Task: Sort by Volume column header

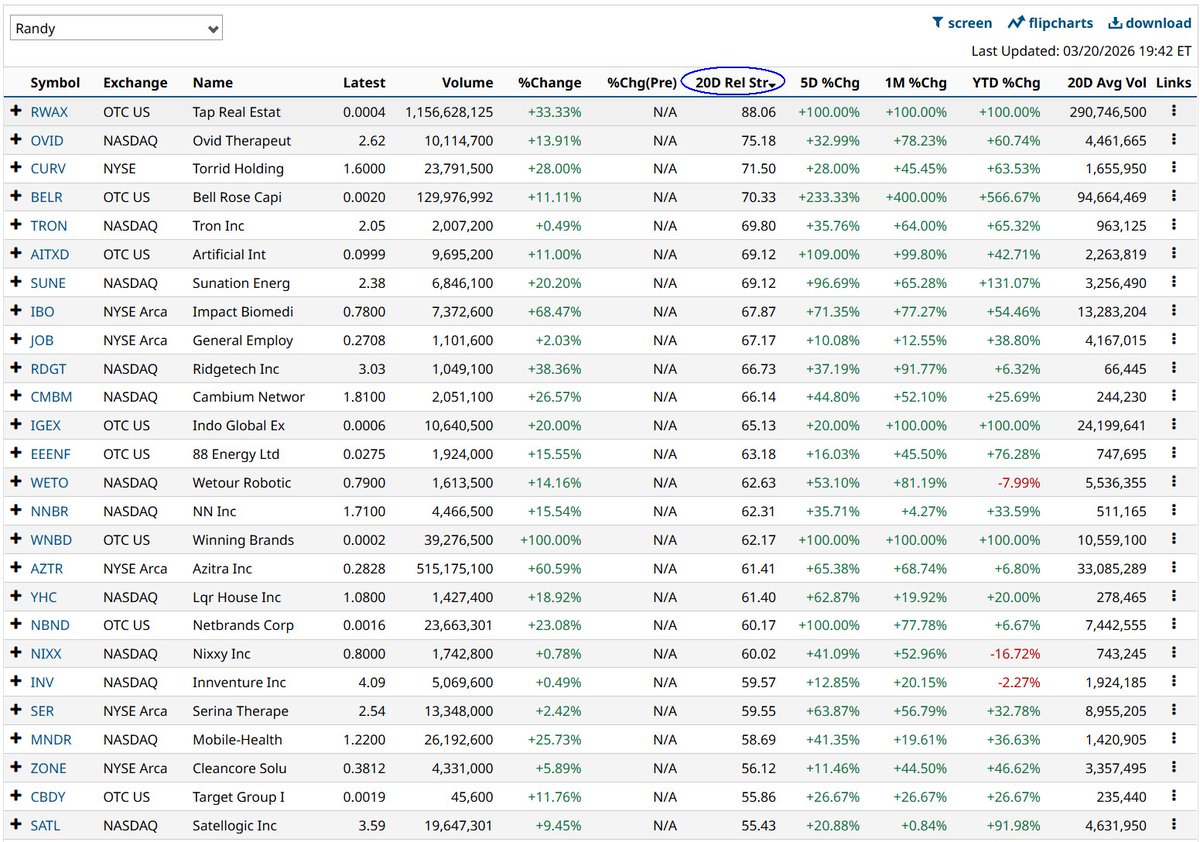Action: pyautogui.click(x=467, y=83)
